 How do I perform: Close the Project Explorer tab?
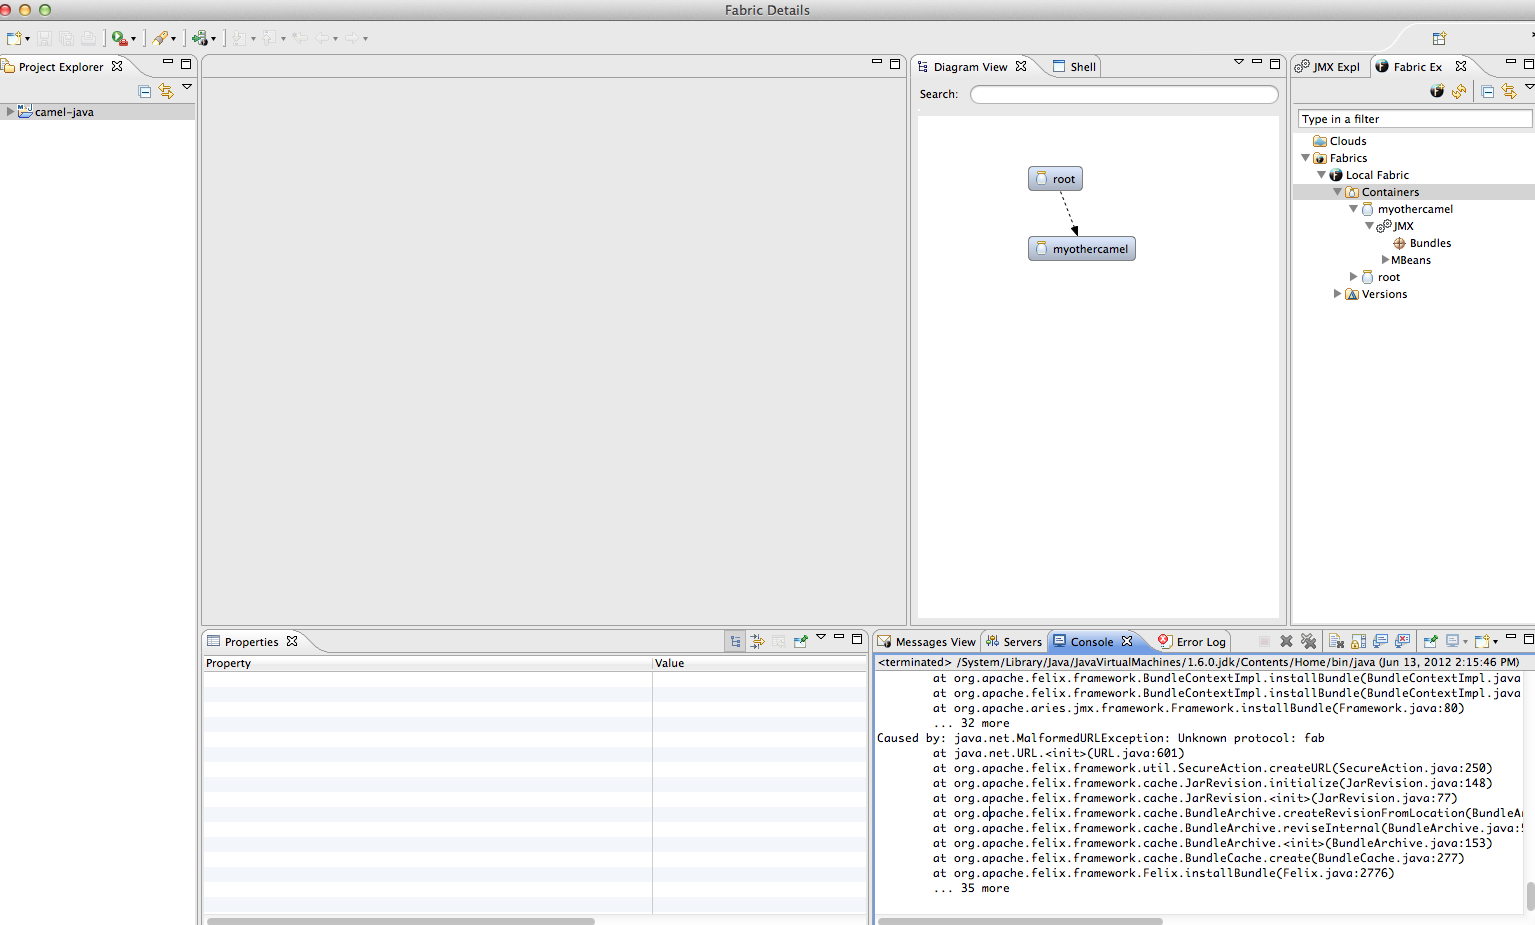(x=117, y=66)
